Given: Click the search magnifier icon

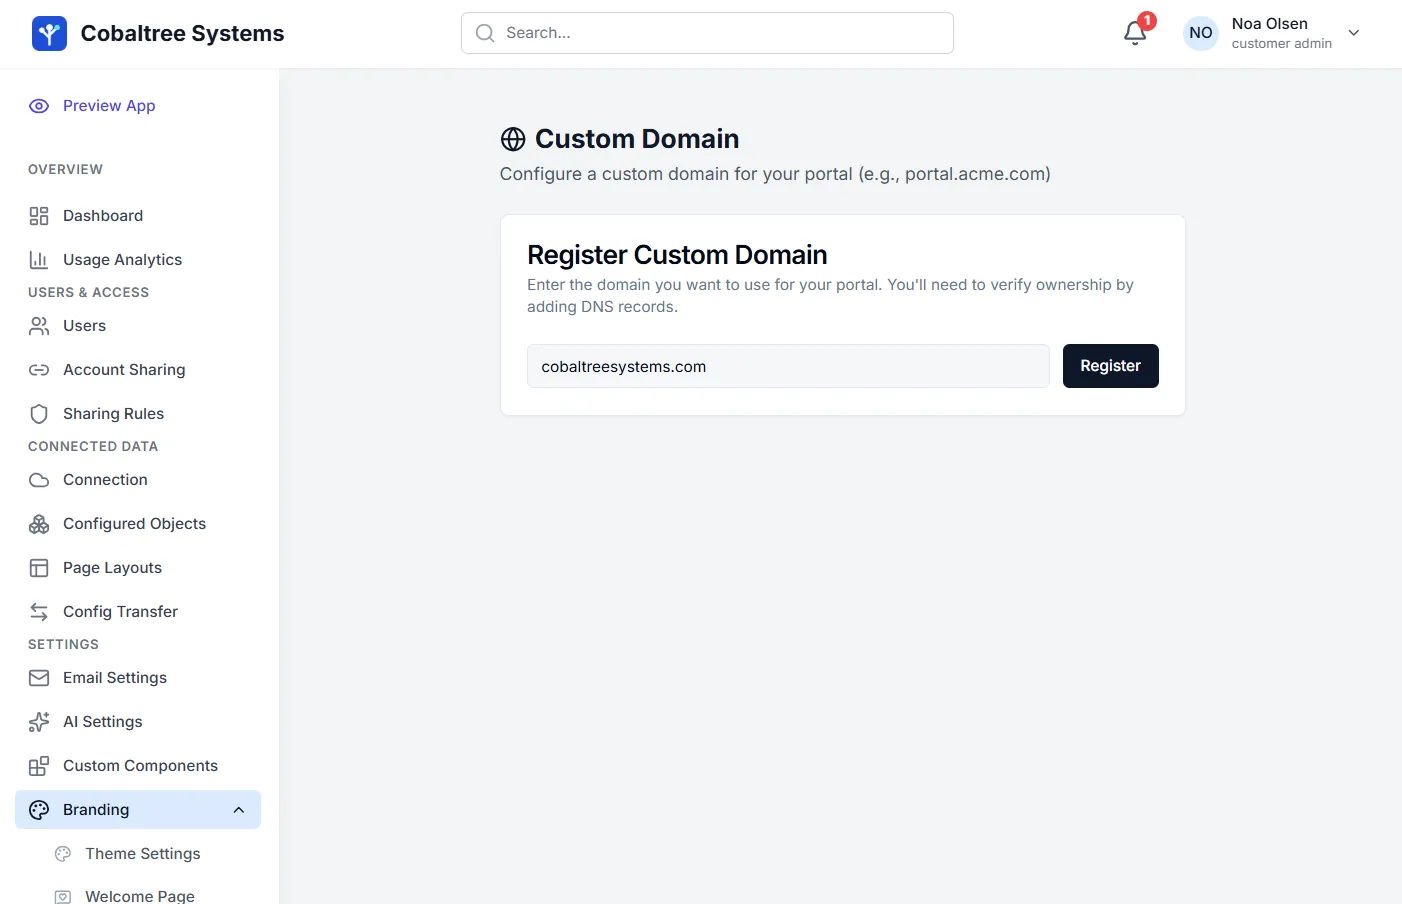Looking at the screenshot, I should pos(485,33).
